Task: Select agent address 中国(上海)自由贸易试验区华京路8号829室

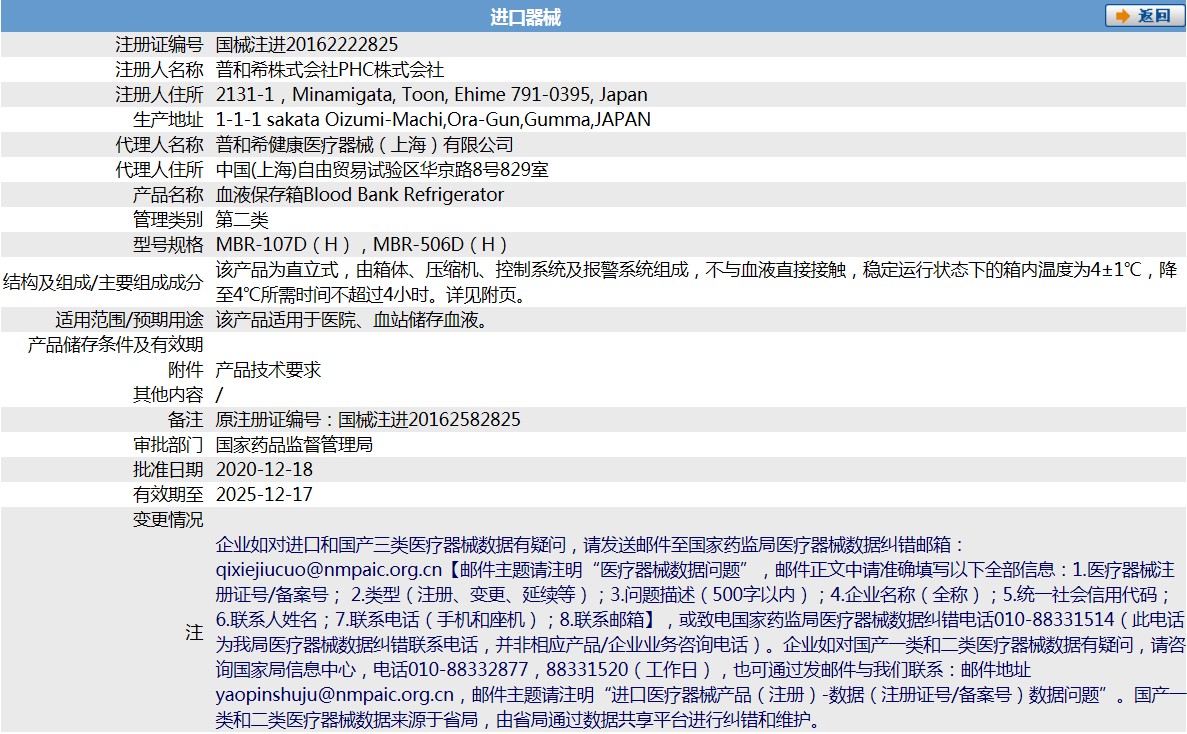Action: pyautogui.click(x=382, y=170)
